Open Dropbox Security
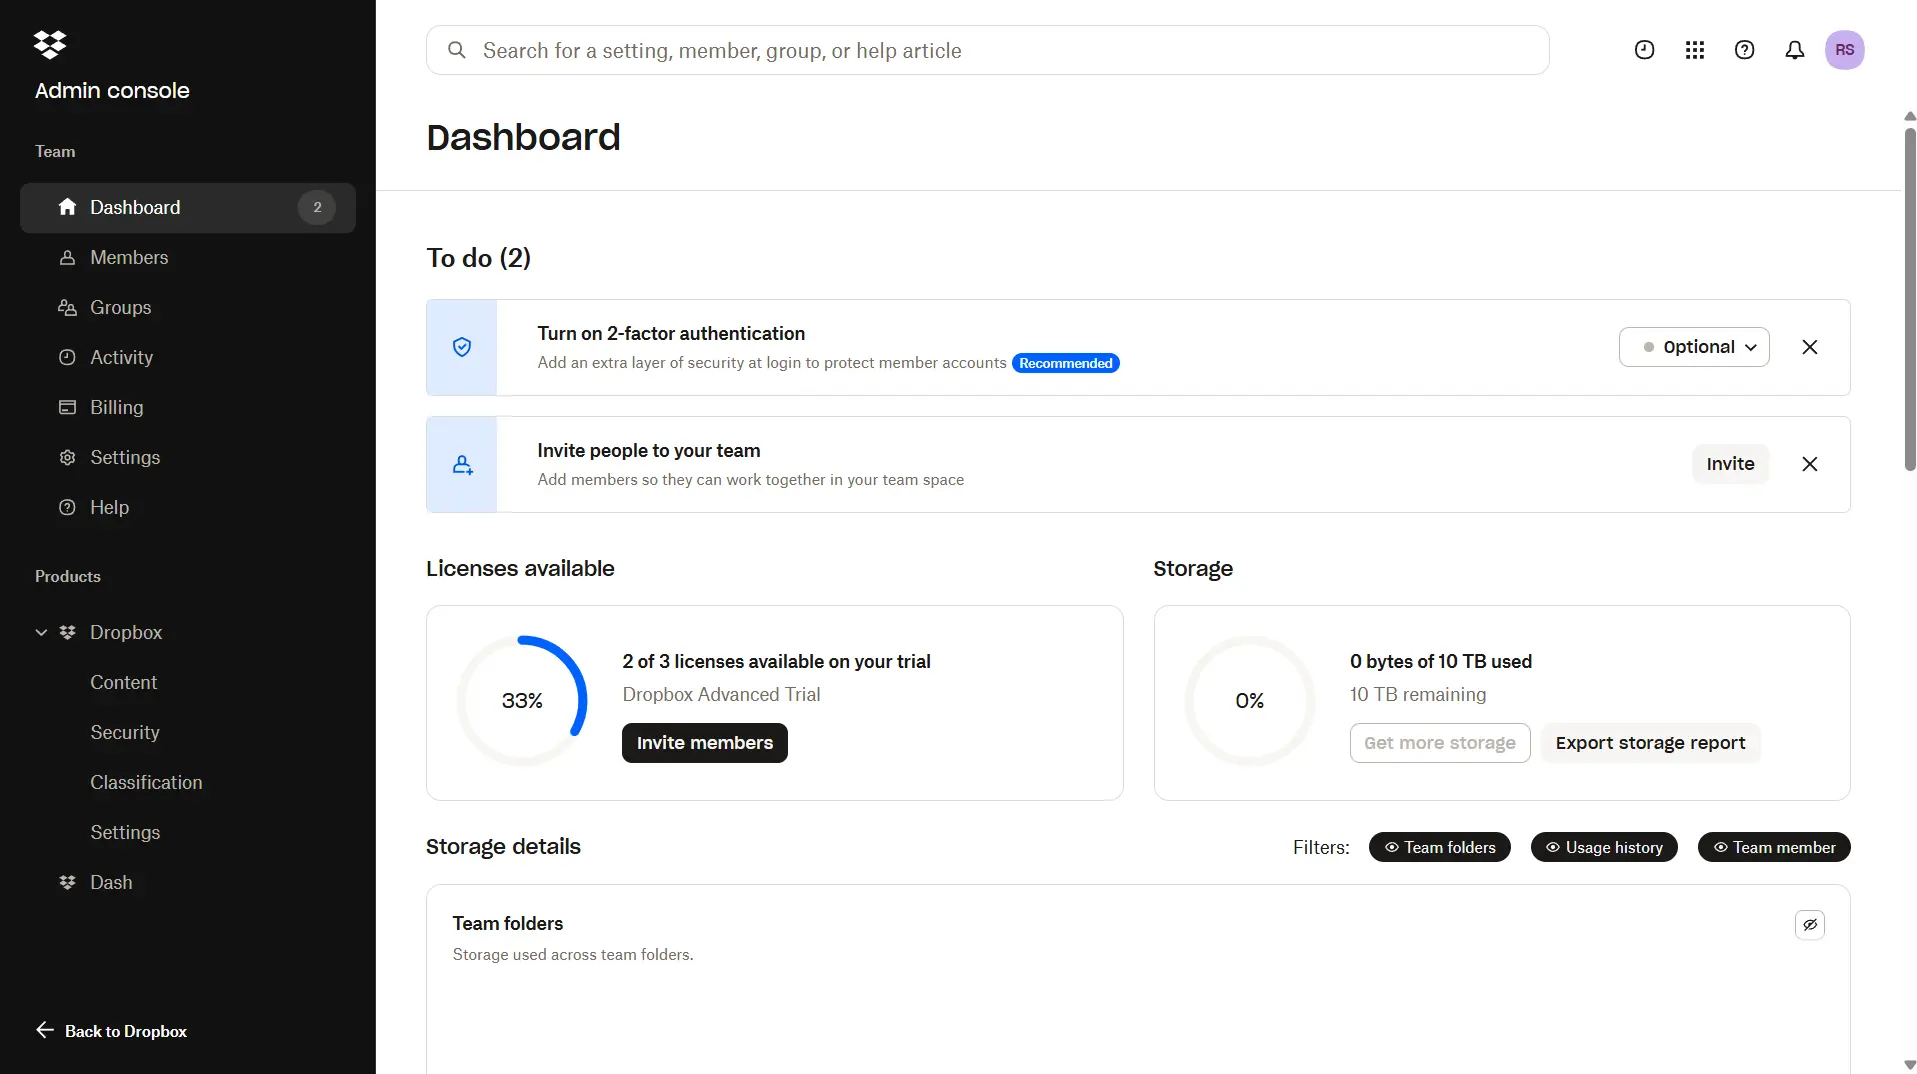The width and height of the screenshot is (1917, 1074). coord(124,732)
